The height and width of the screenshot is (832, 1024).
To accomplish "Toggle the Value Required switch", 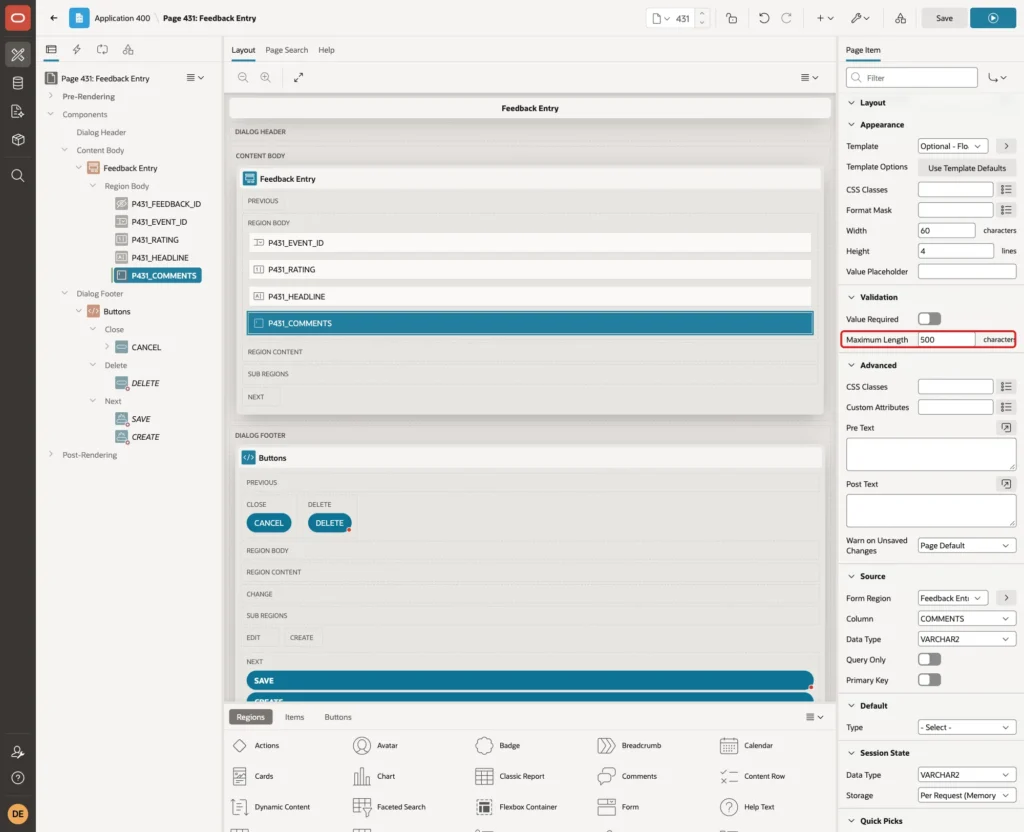I will [x=929, y=319].
